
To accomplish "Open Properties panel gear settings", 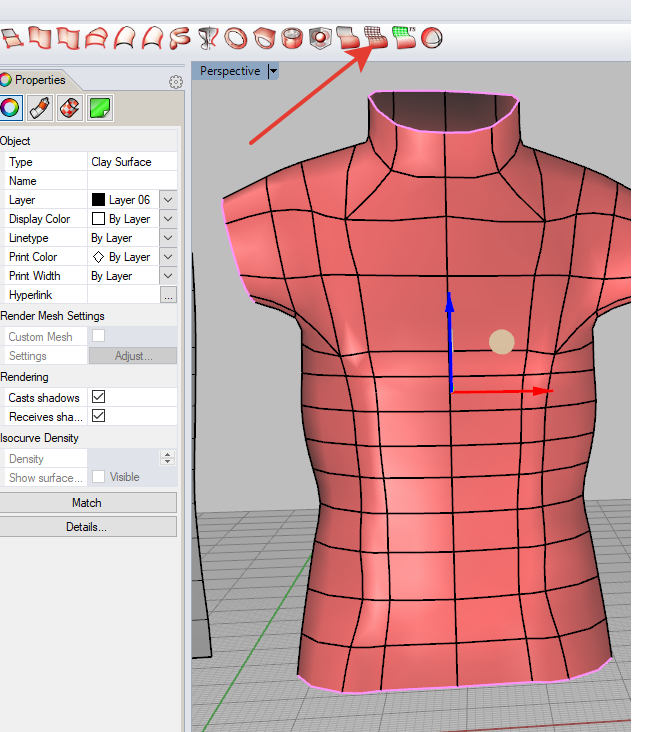I will click(x=176, y=81).
